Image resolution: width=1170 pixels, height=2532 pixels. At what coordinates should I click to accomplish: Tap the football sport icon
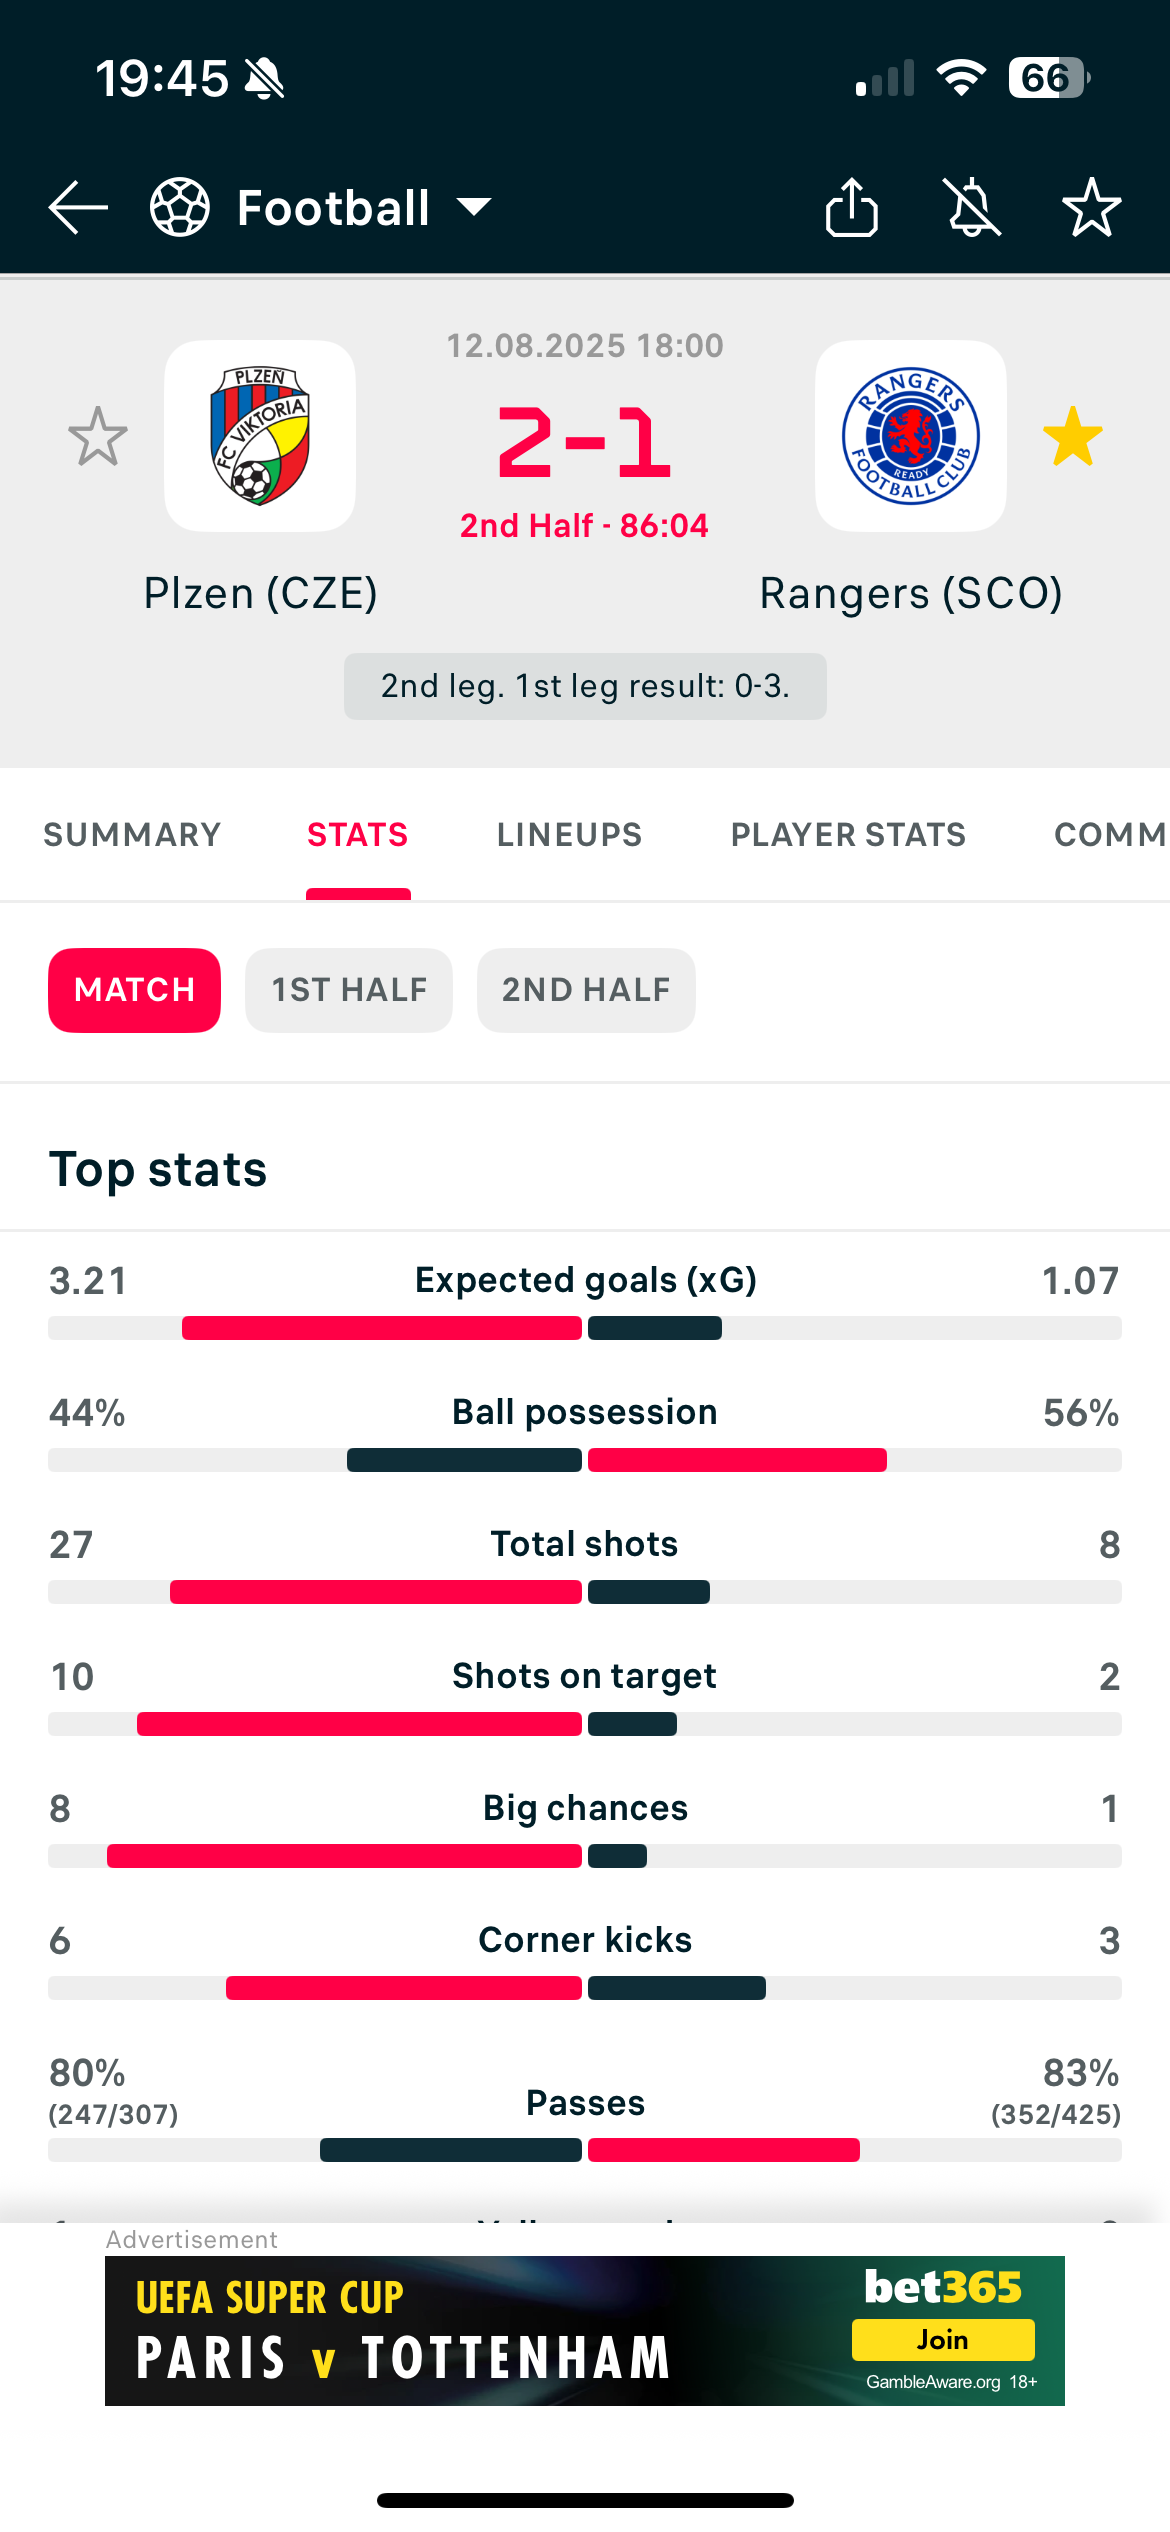pyautogui.click(x=180, y=207)
